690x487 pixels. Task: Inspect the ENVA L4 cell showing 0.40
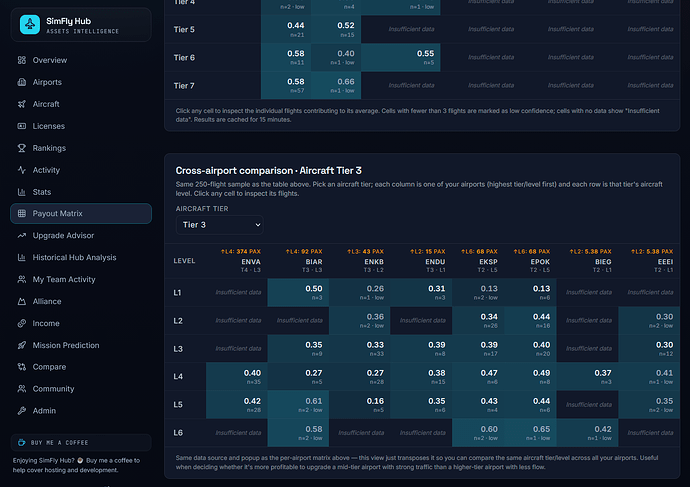[x=237, y=377]
